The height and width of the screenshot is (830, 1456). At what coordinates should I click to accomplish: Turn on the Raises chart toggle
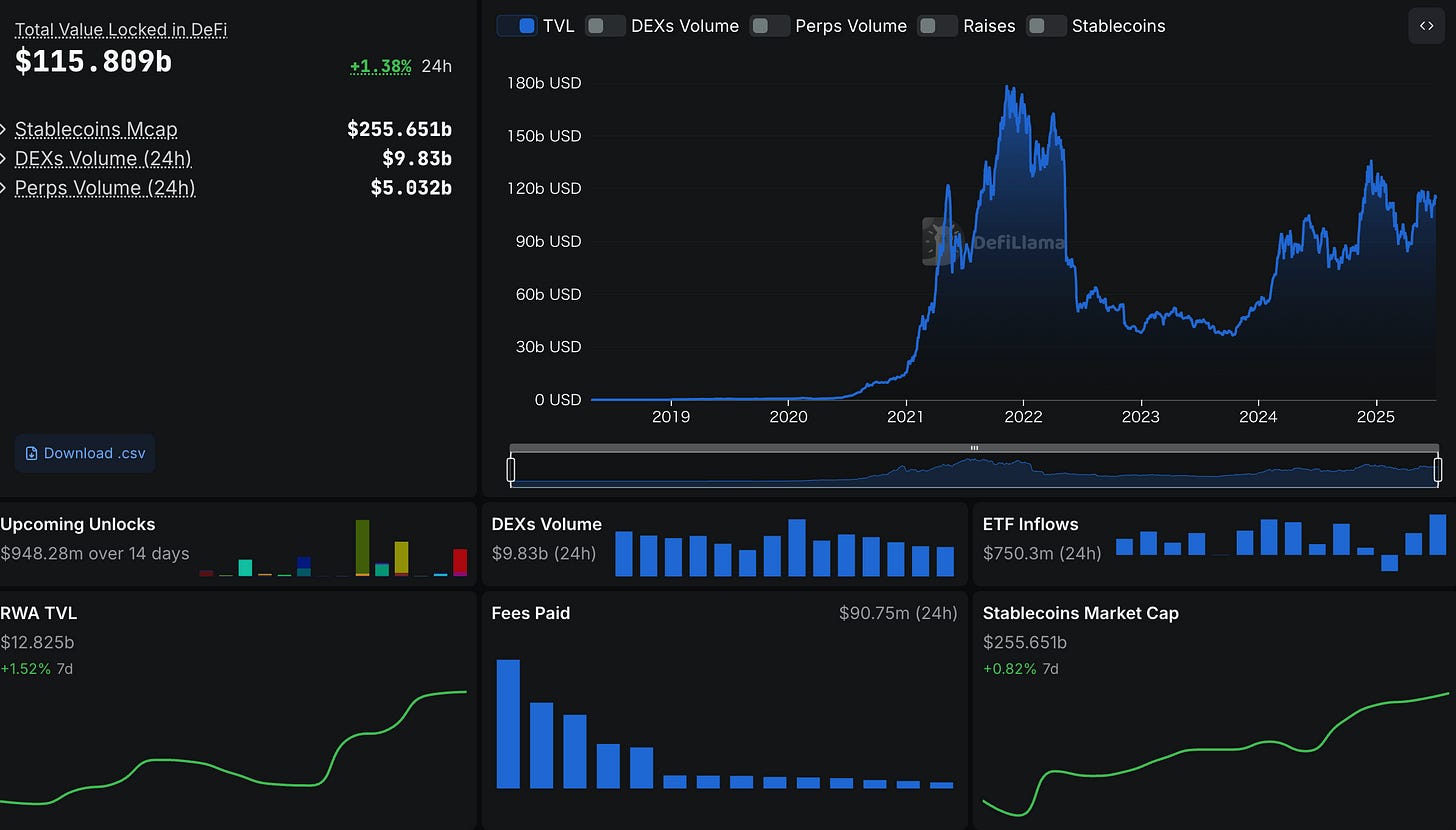pyautogui.click(x=938, y=26)
